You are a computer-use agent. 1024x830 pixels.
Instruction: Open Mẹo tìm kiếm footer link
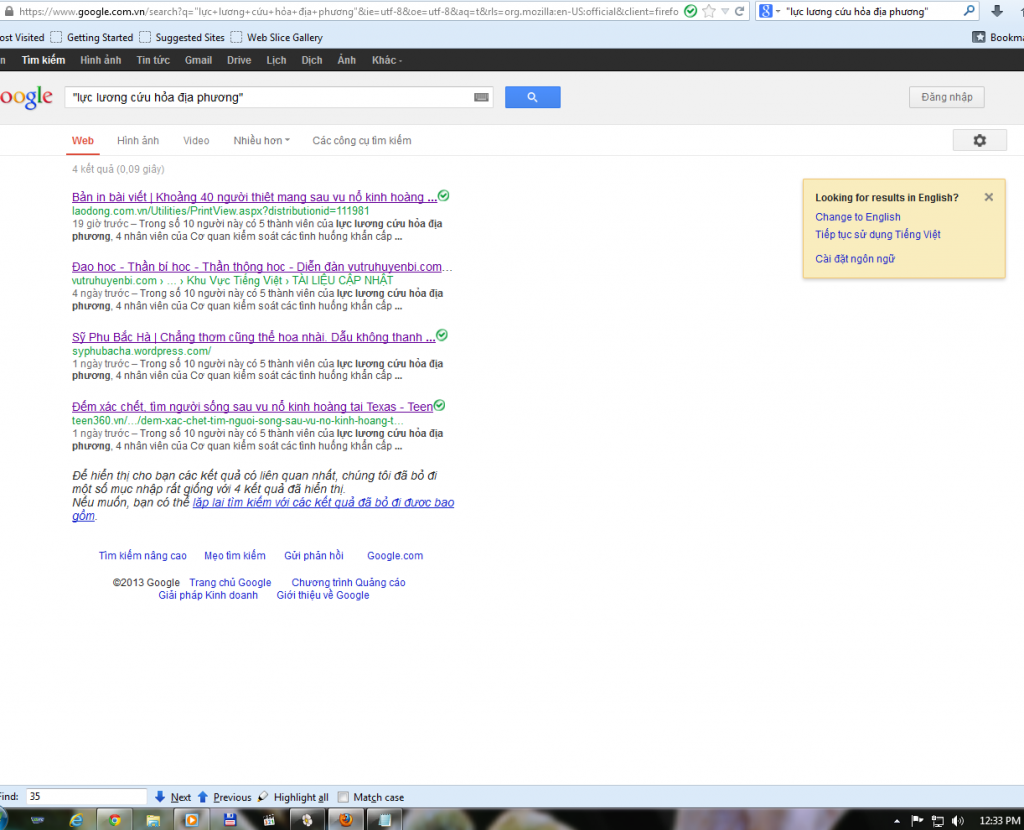235,556
